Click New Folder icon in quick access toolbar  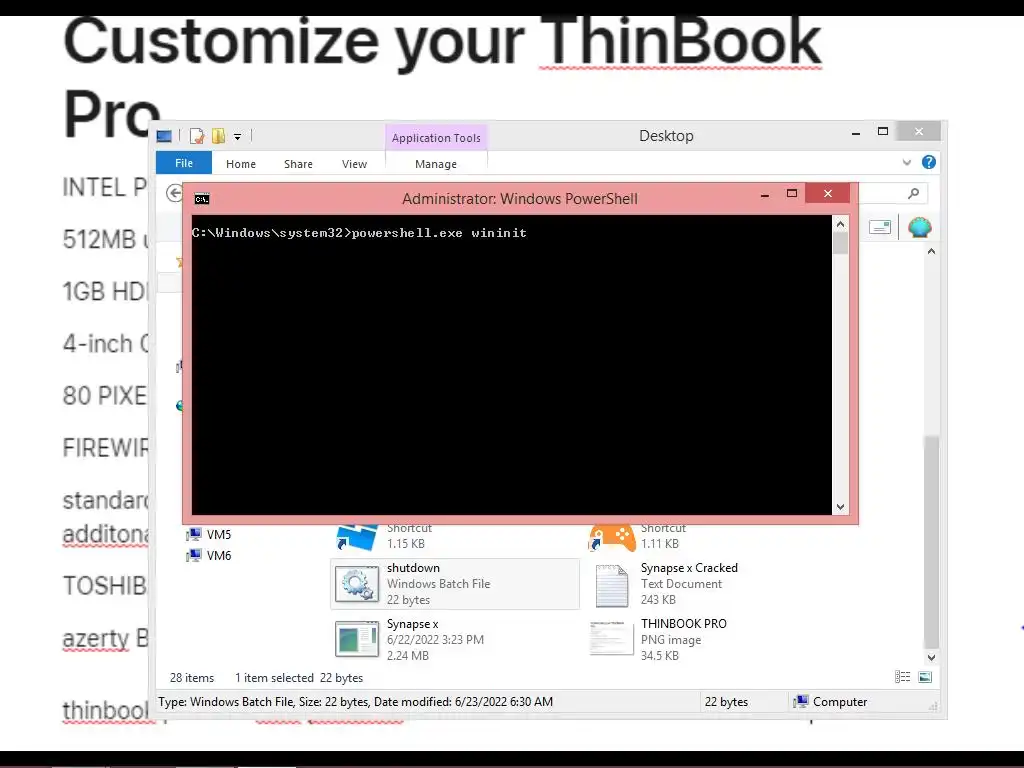click(x=218, y=136)
